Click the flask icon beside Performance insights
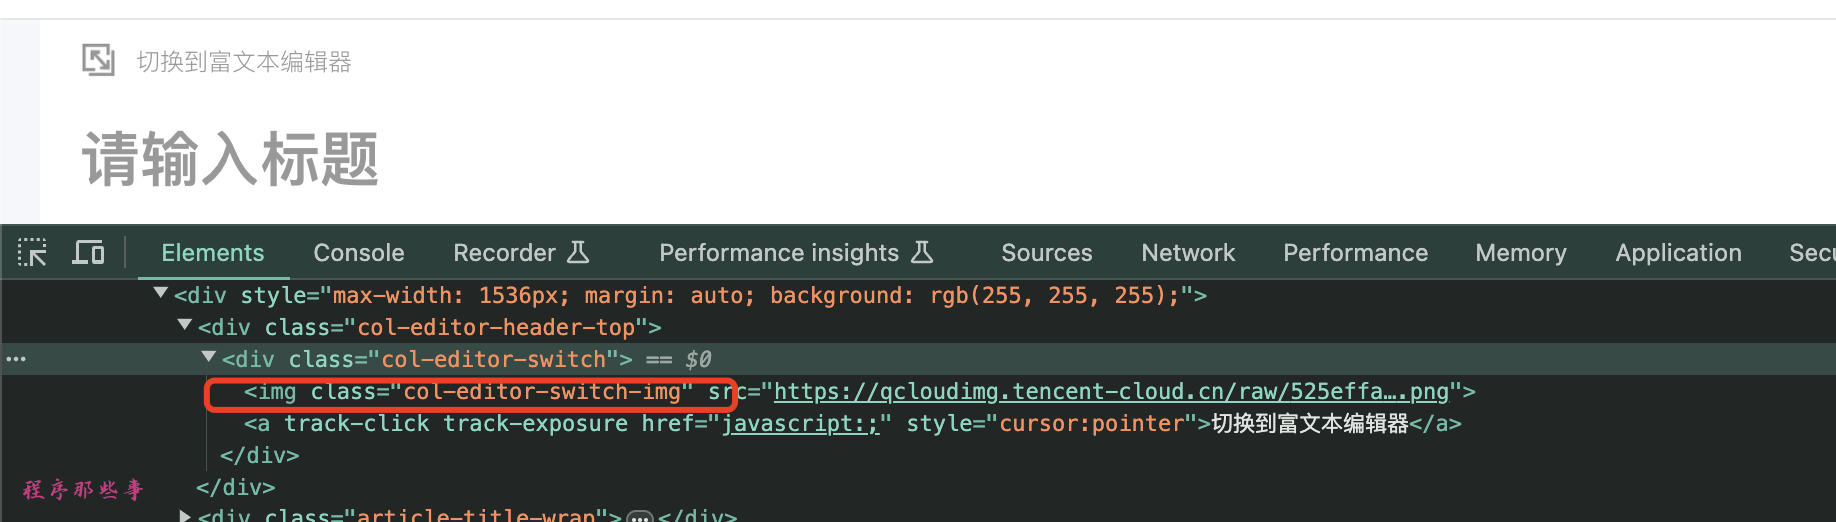The width and height of the screenshot is (1836, 522). [922, 252]
